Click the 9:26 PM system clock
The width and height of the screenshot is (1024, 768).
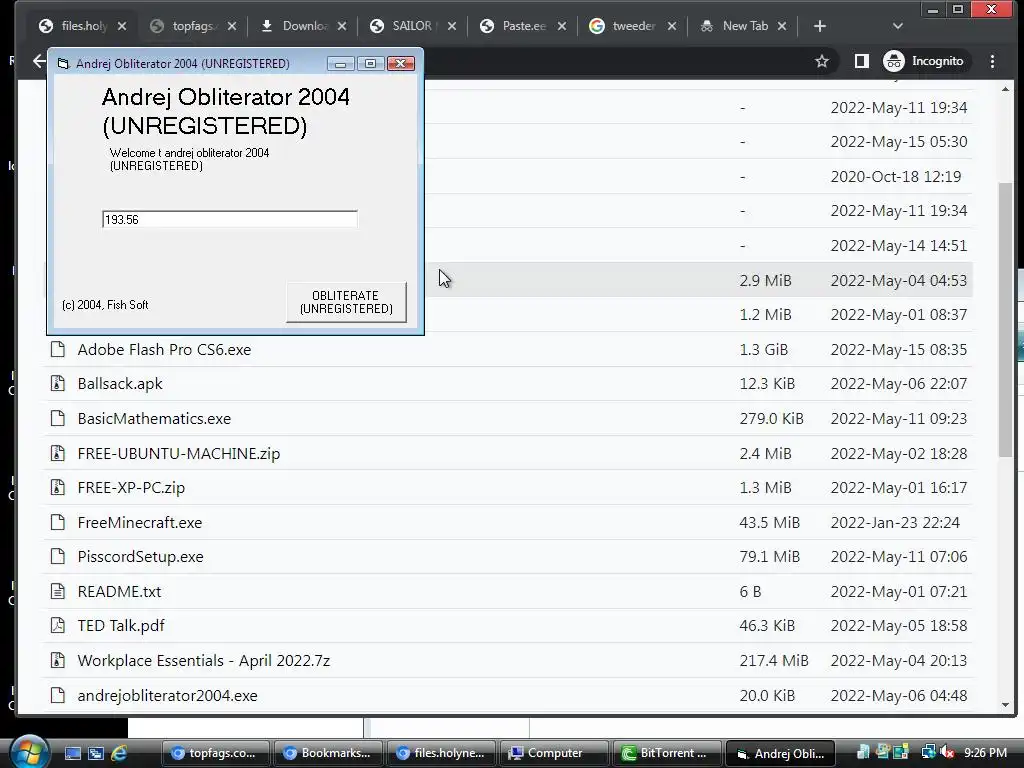pos(985,753)
